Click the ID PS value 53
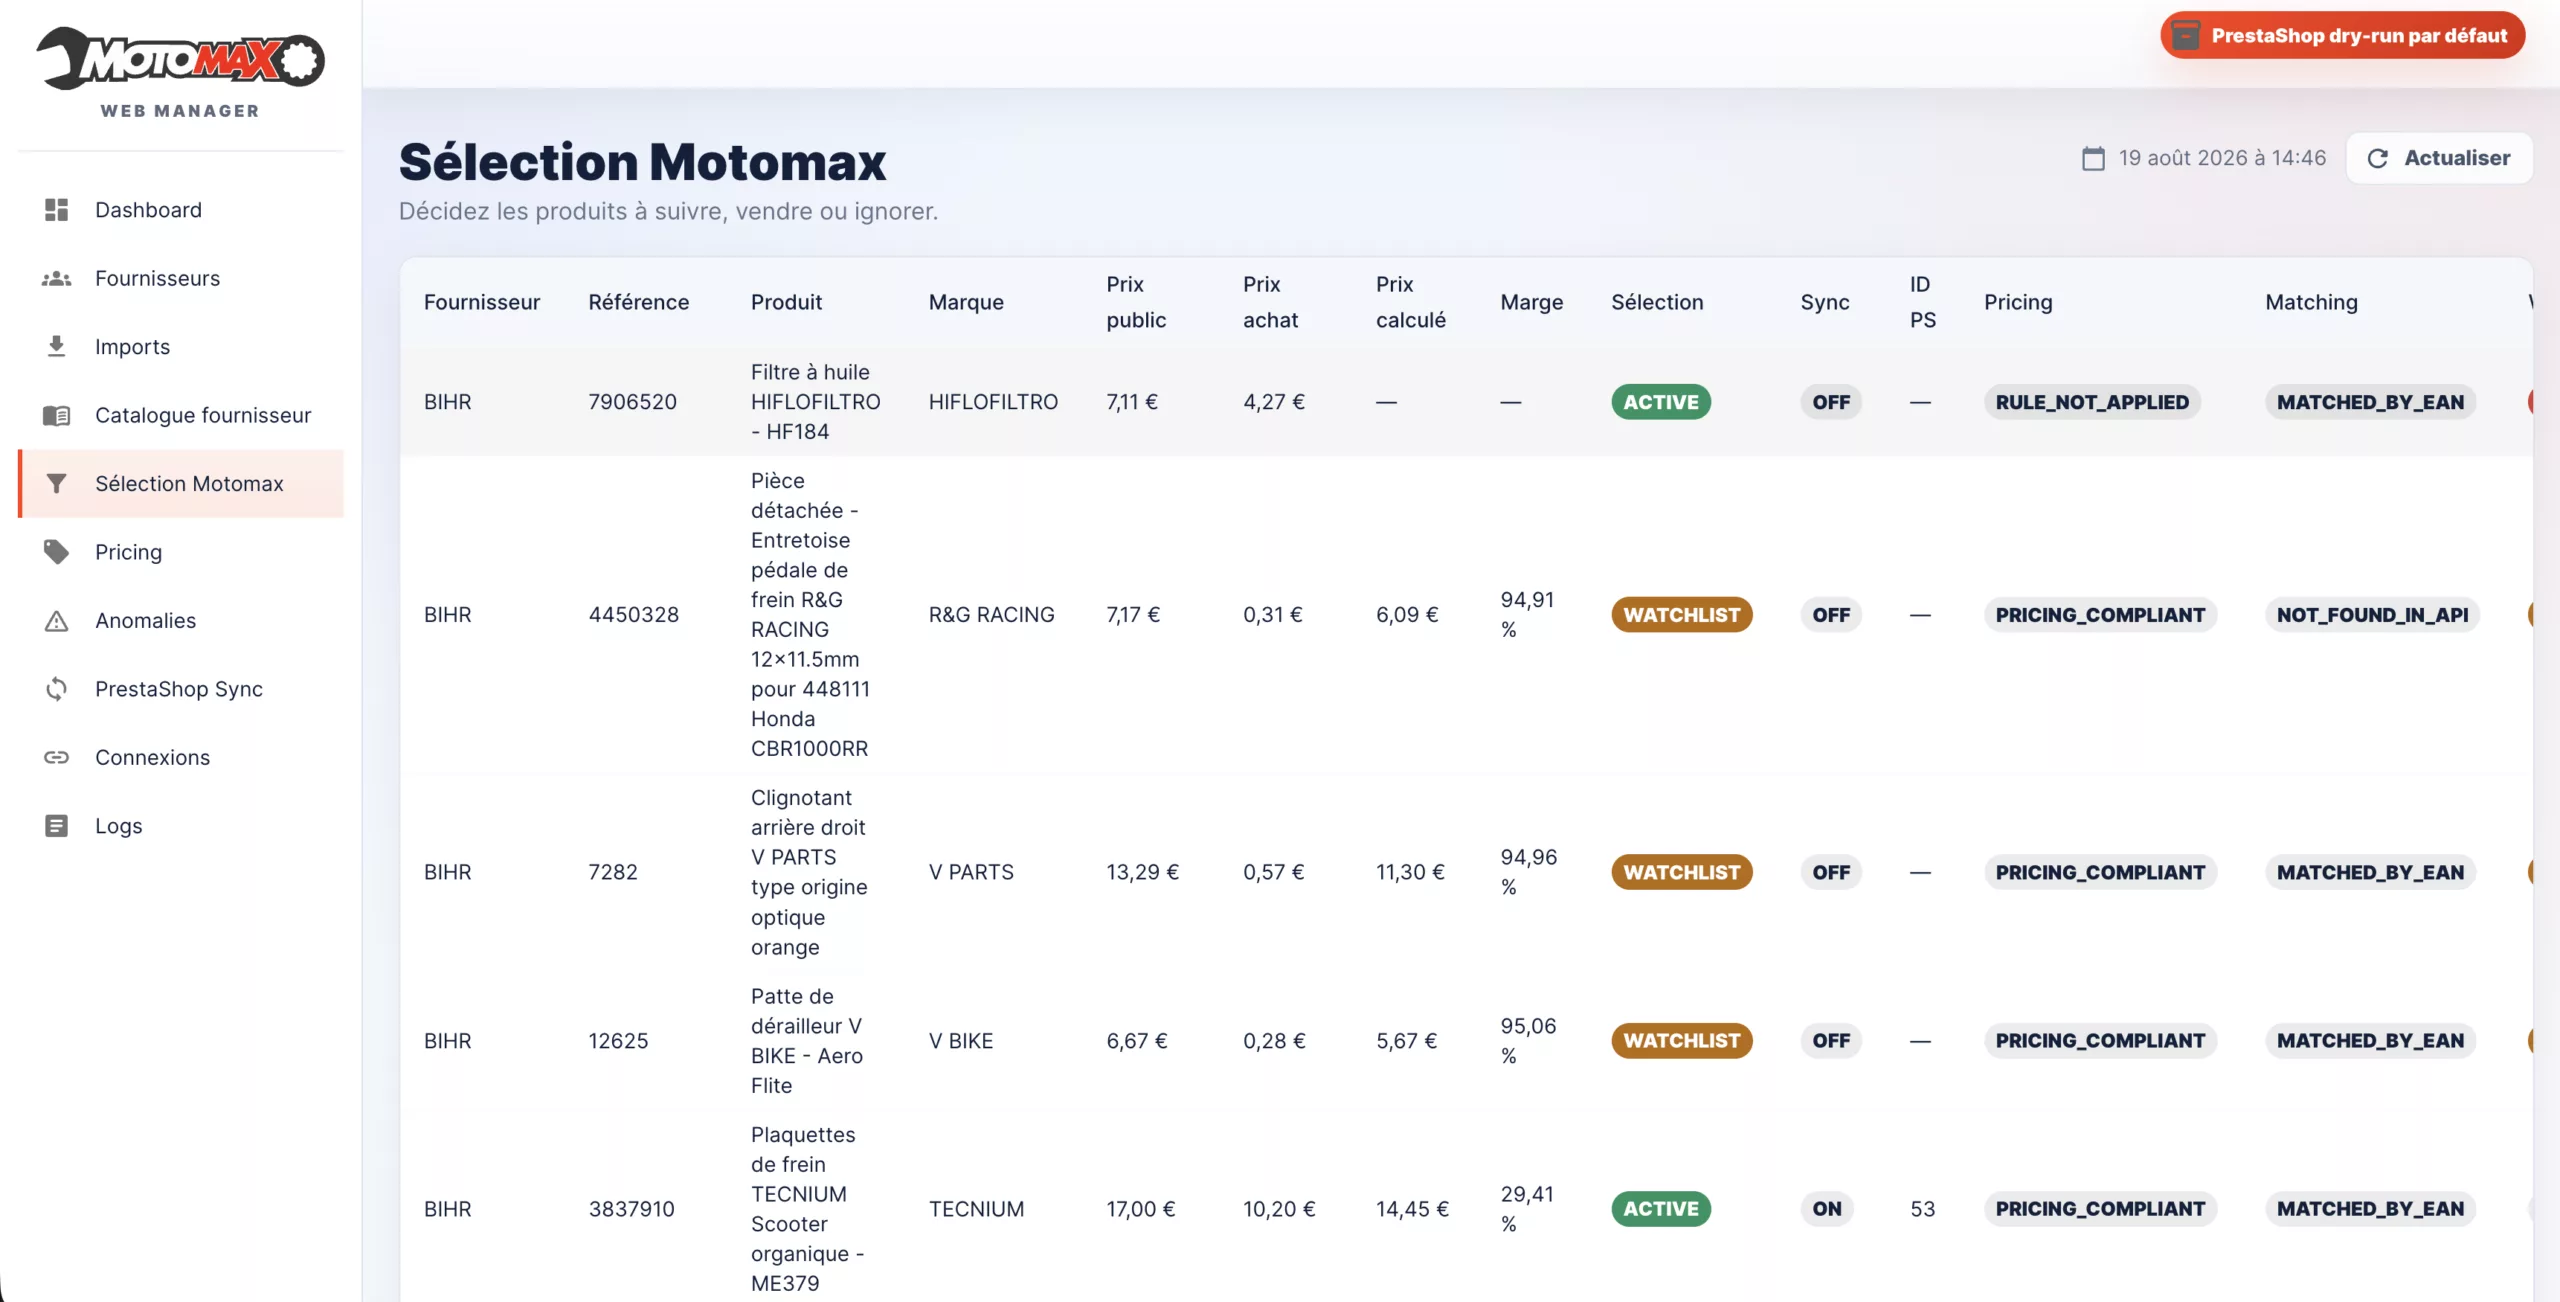The height and width of the screenshot is (1302, 2560). (x=1922, y=1209)
